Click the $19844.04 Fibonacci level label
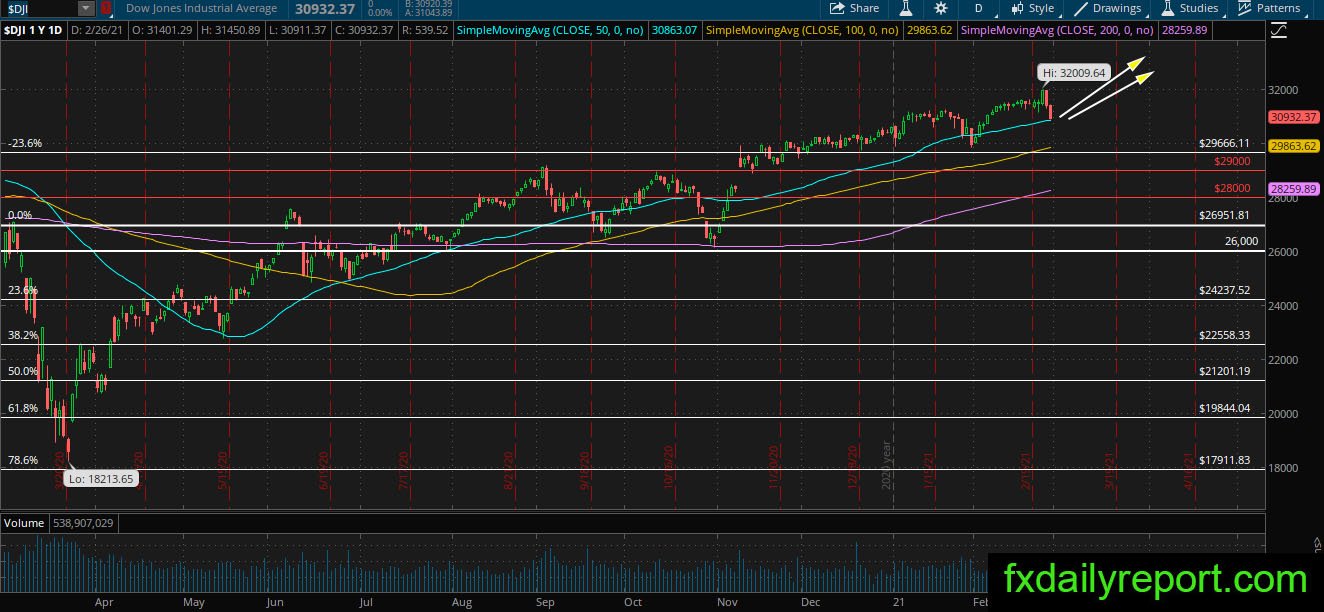This screenshot has height=612, width=1324. [1225, 408]
